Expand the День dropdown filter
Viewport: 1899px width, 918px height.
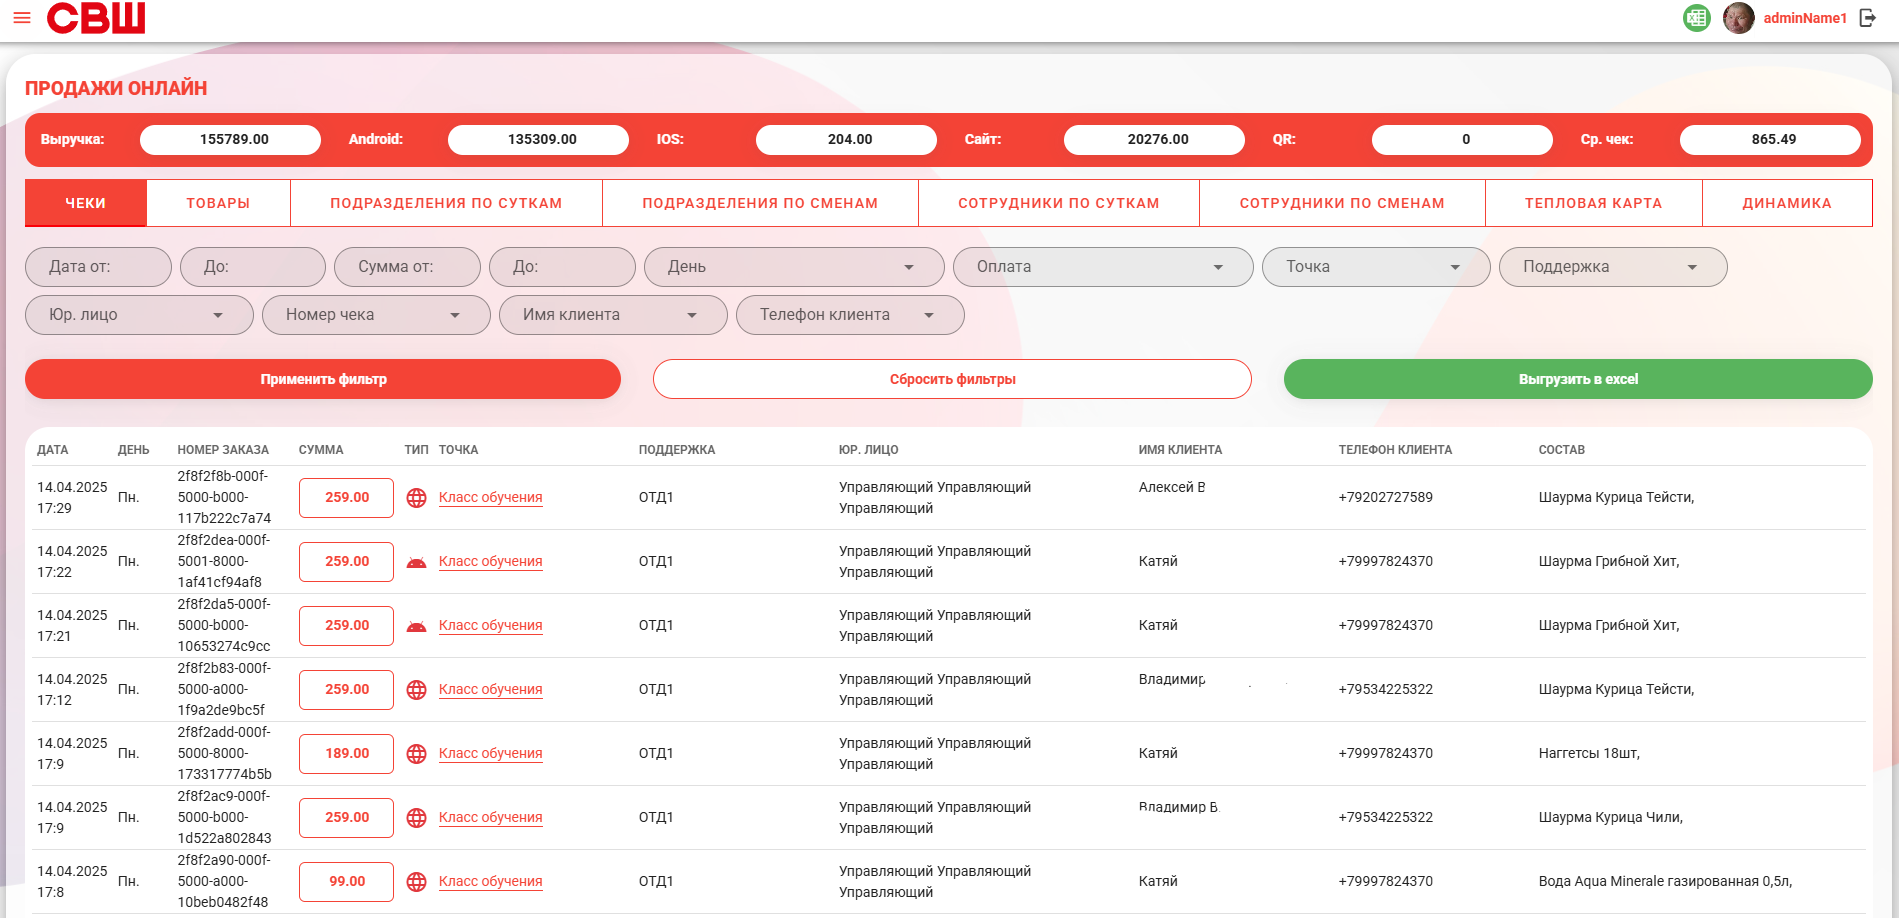pyautogui.click(x=794, y=267)
